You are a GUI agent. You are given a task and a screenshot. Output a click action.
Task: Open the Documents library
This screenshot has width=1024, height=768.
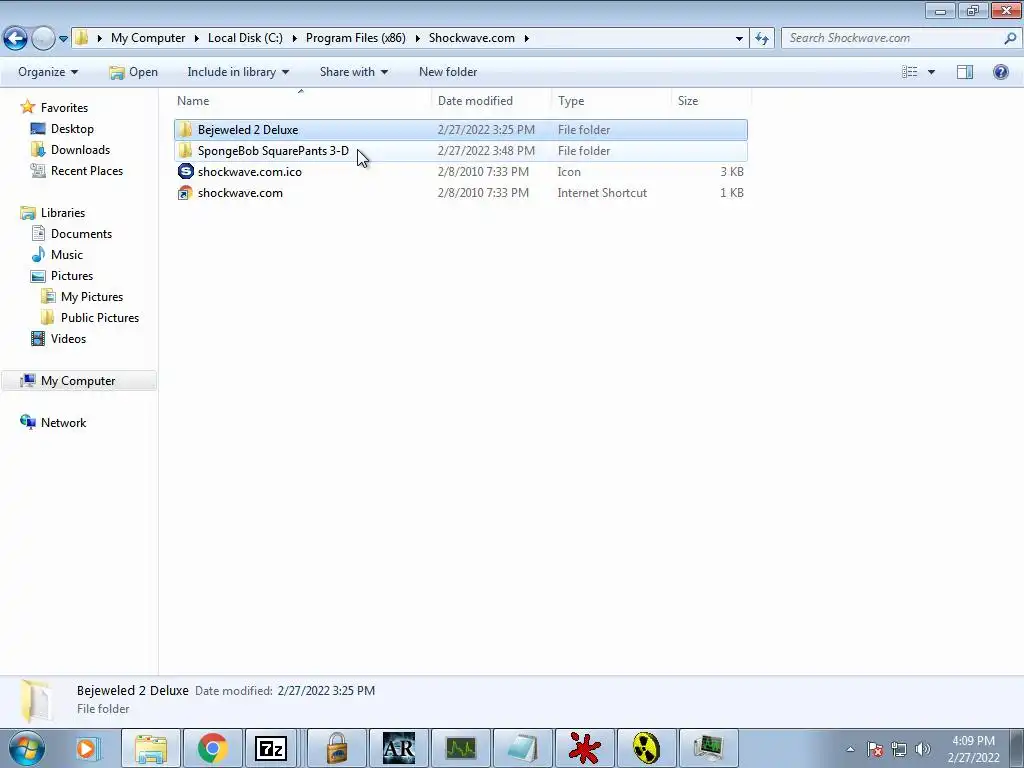(x=81, y=234)
